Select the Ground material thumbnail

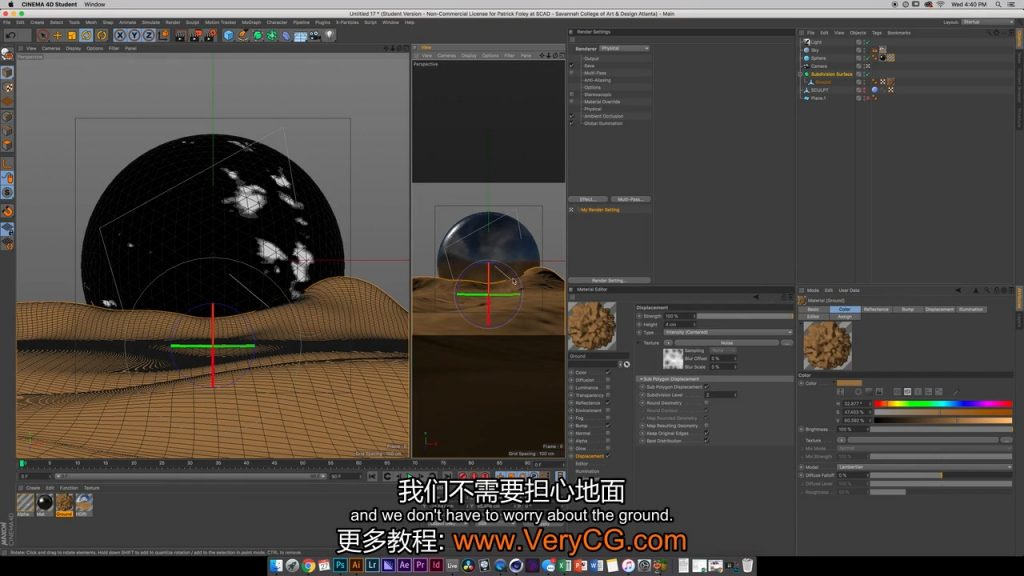pos(64,504)
